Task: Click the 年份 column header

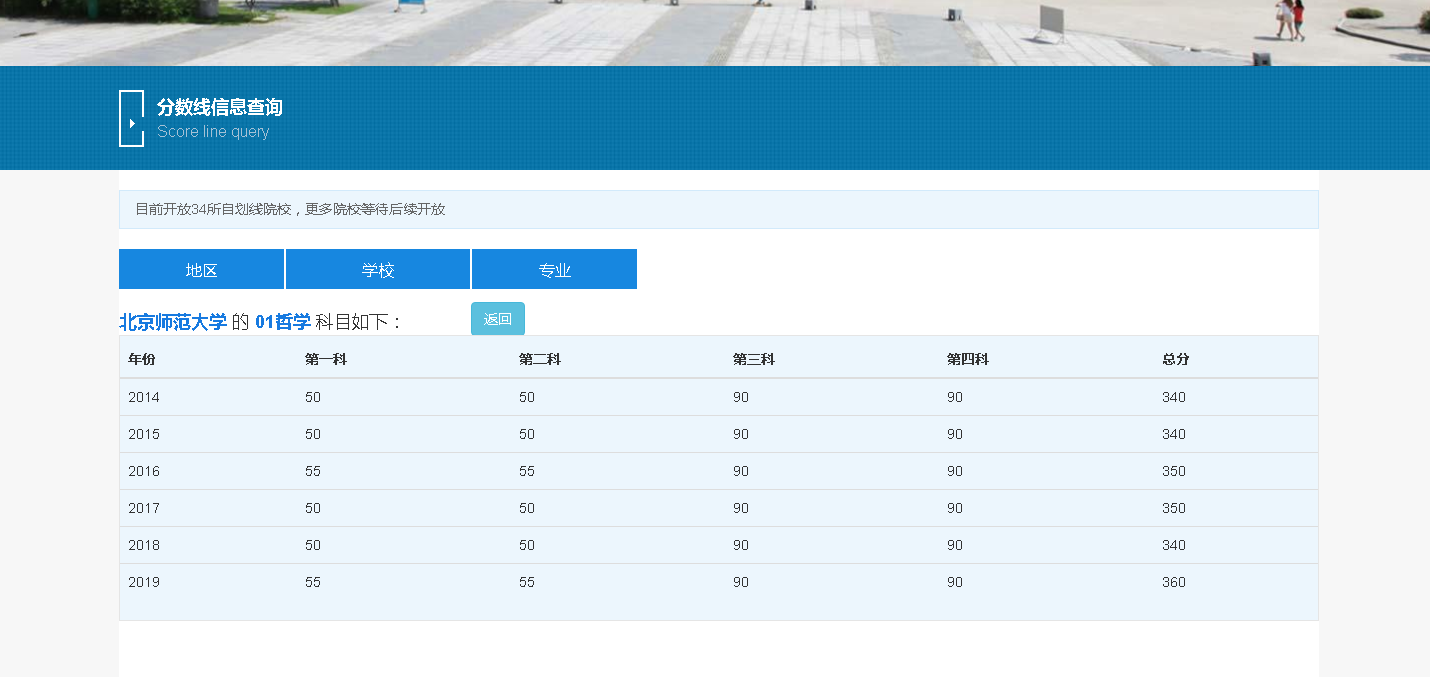Action: [x=142, y=359]
